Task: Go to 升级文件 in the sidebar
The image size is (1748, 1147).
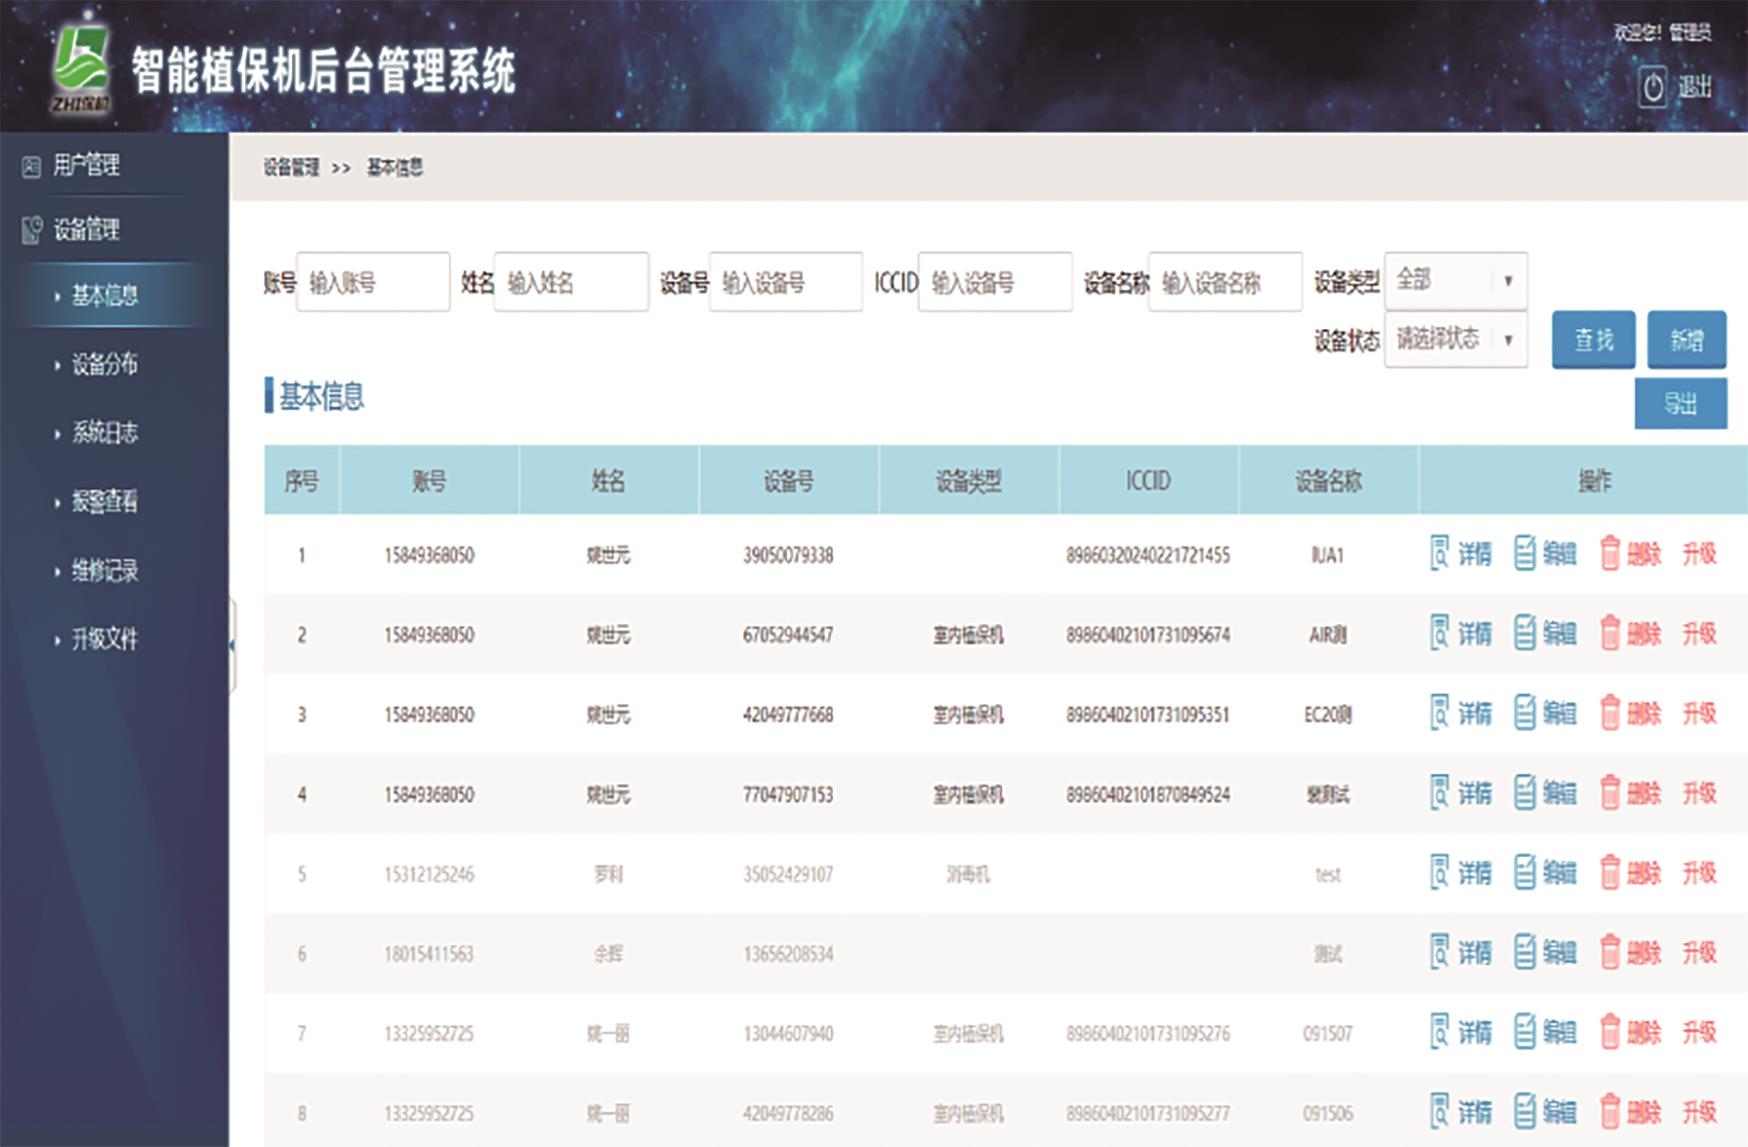Action: click(x=104, y=639)
